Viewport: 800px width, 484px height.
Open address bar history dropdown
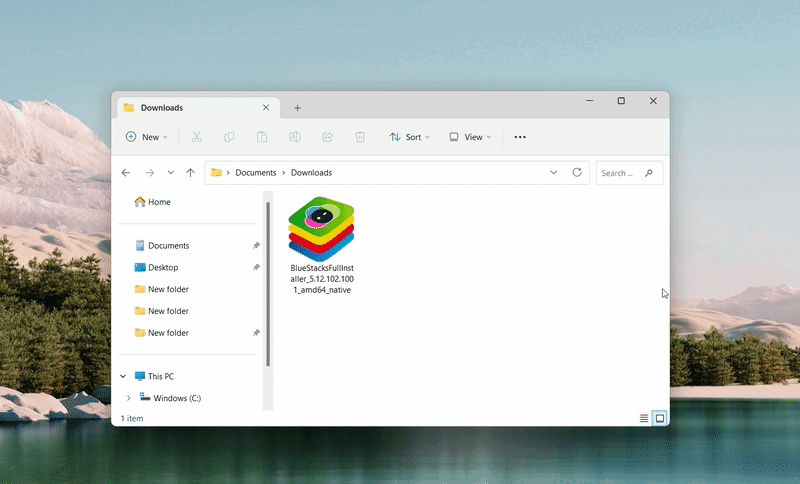pyautogui.click(x=554, y=172)
